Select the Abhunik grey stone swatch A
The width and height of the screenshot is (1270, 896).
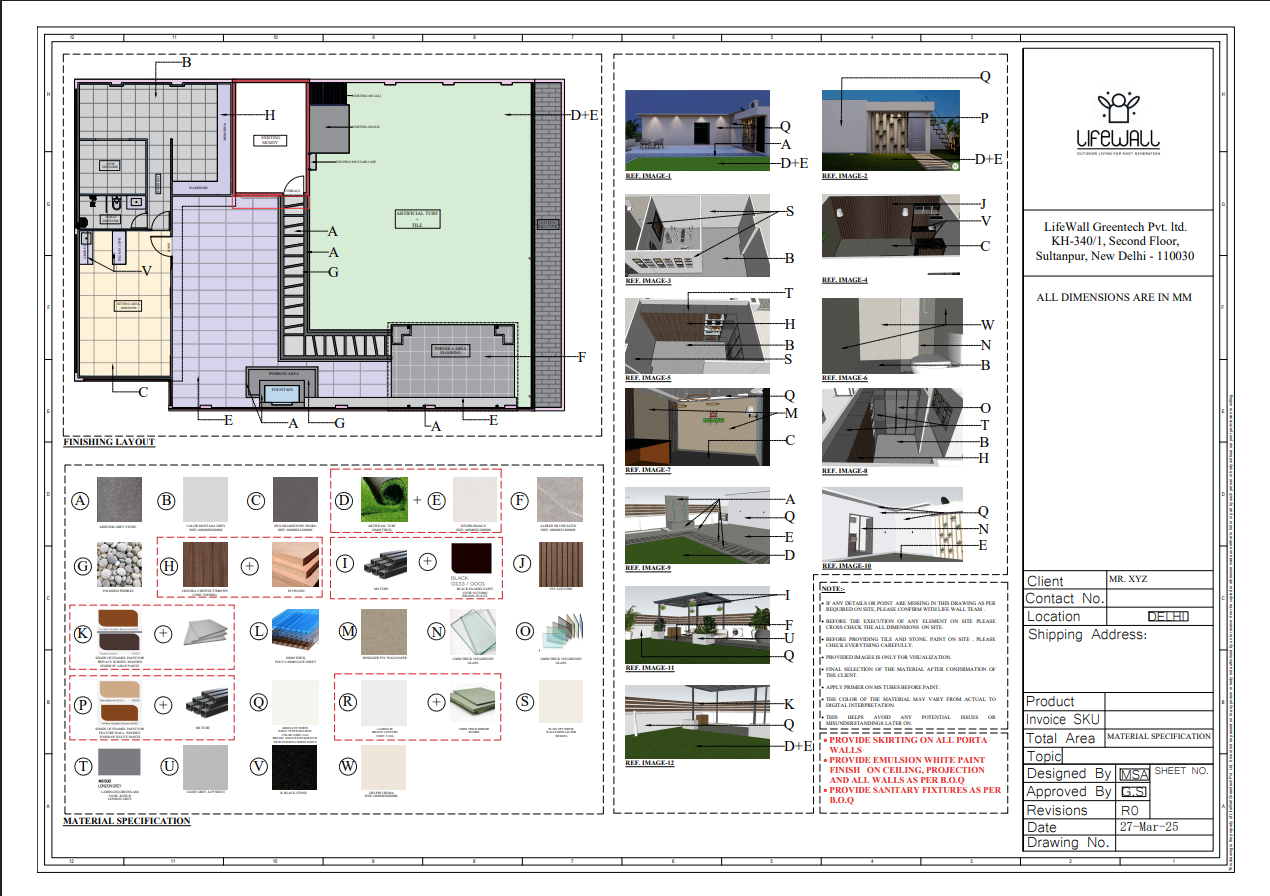click(120, 499)
